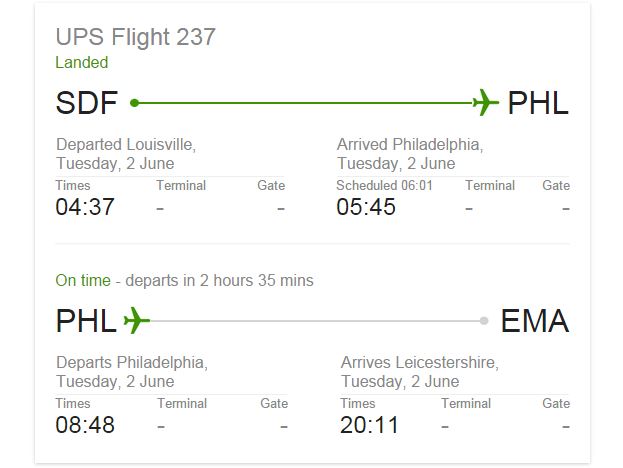Click the 04:37 Louisville departure time
This screenshot has width=623, height=468.
[85, 207]
